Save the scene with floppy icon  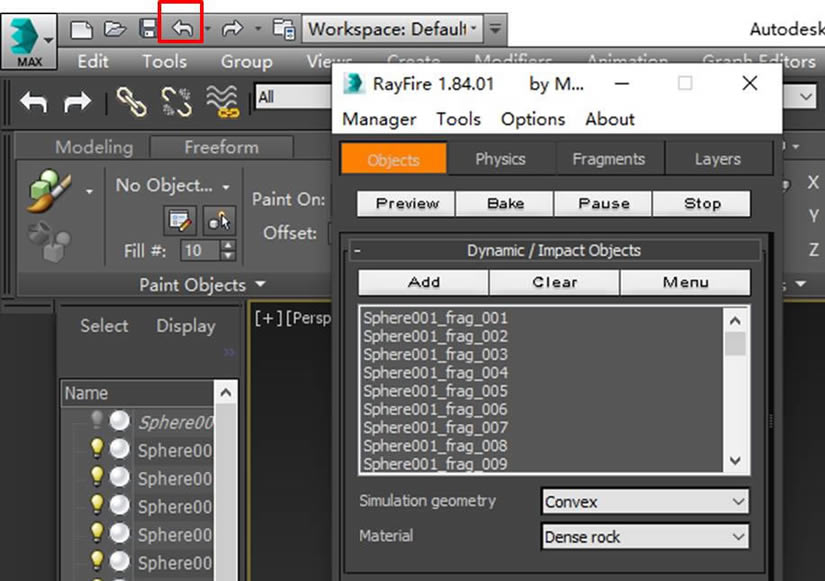click(x=148, y=28)
